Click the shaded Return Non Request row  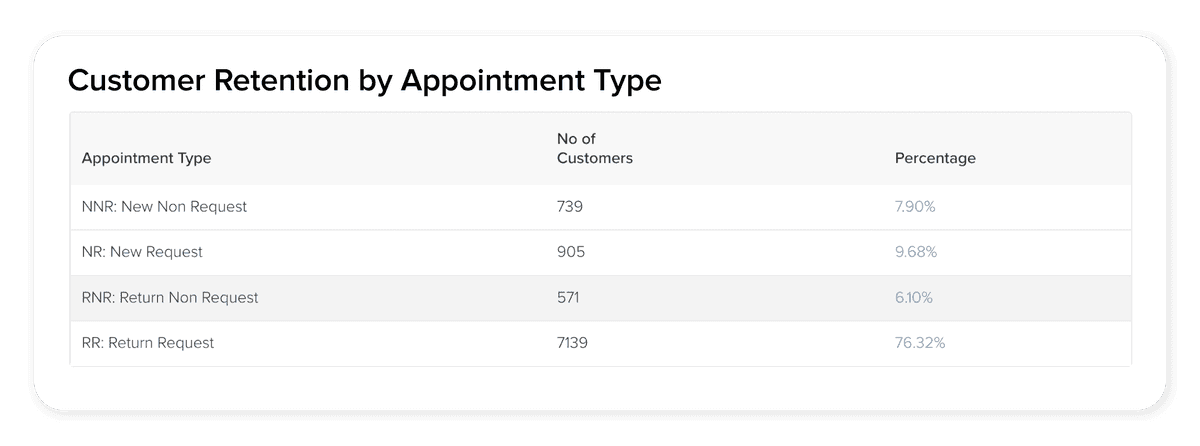[x=750, y=297]
